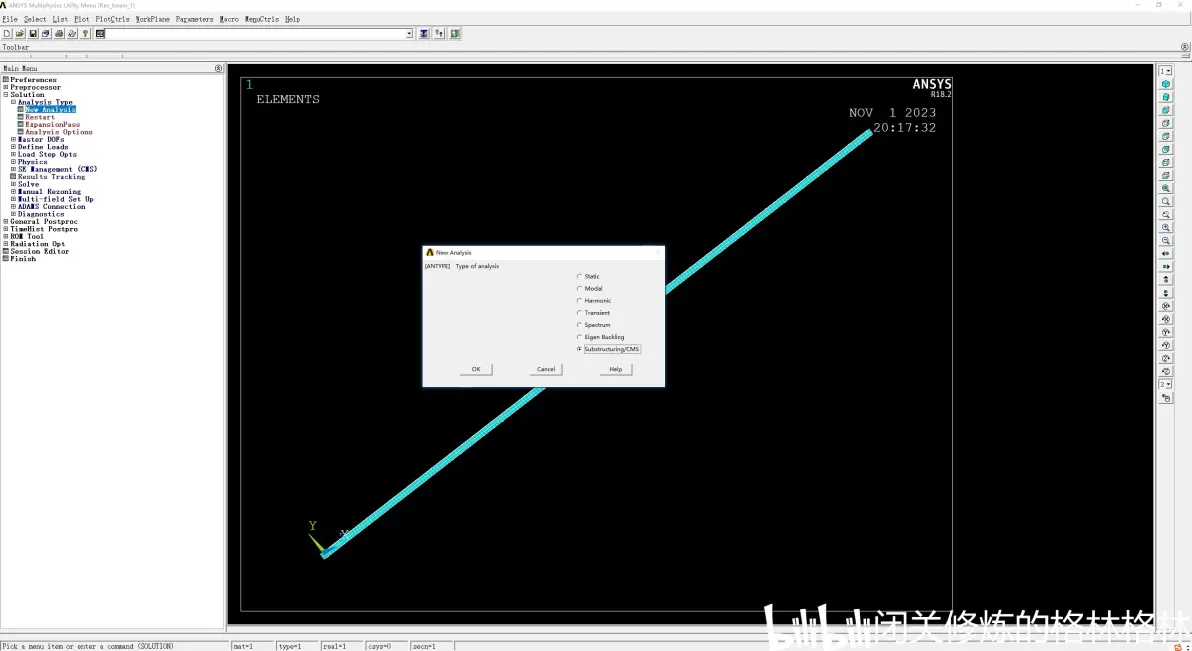Click the Report Generator toolbar icon
The image size is (1192, 651).
click(x=72, y=33)
